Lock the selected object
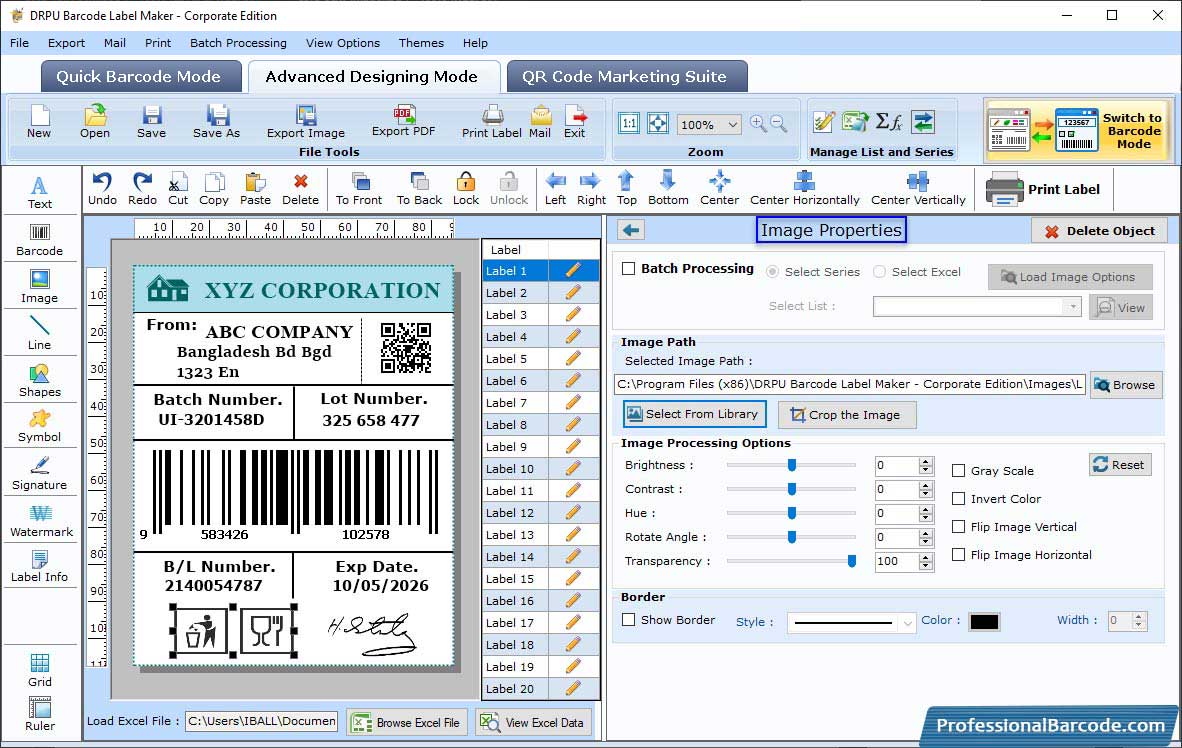Viewport: 1182px width, 748px height. [466, 189]
